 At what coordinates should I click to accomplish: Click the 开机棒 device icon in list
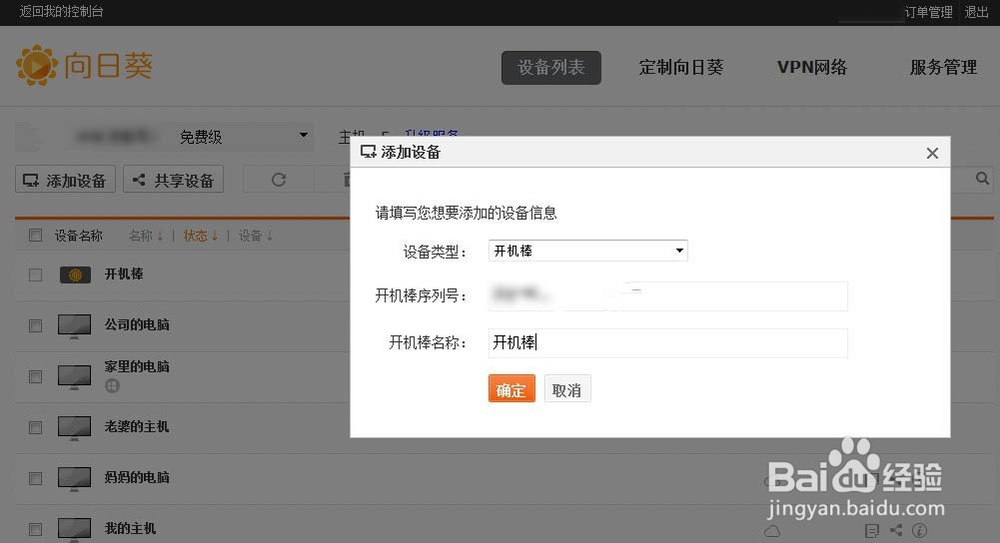point(75,275)
